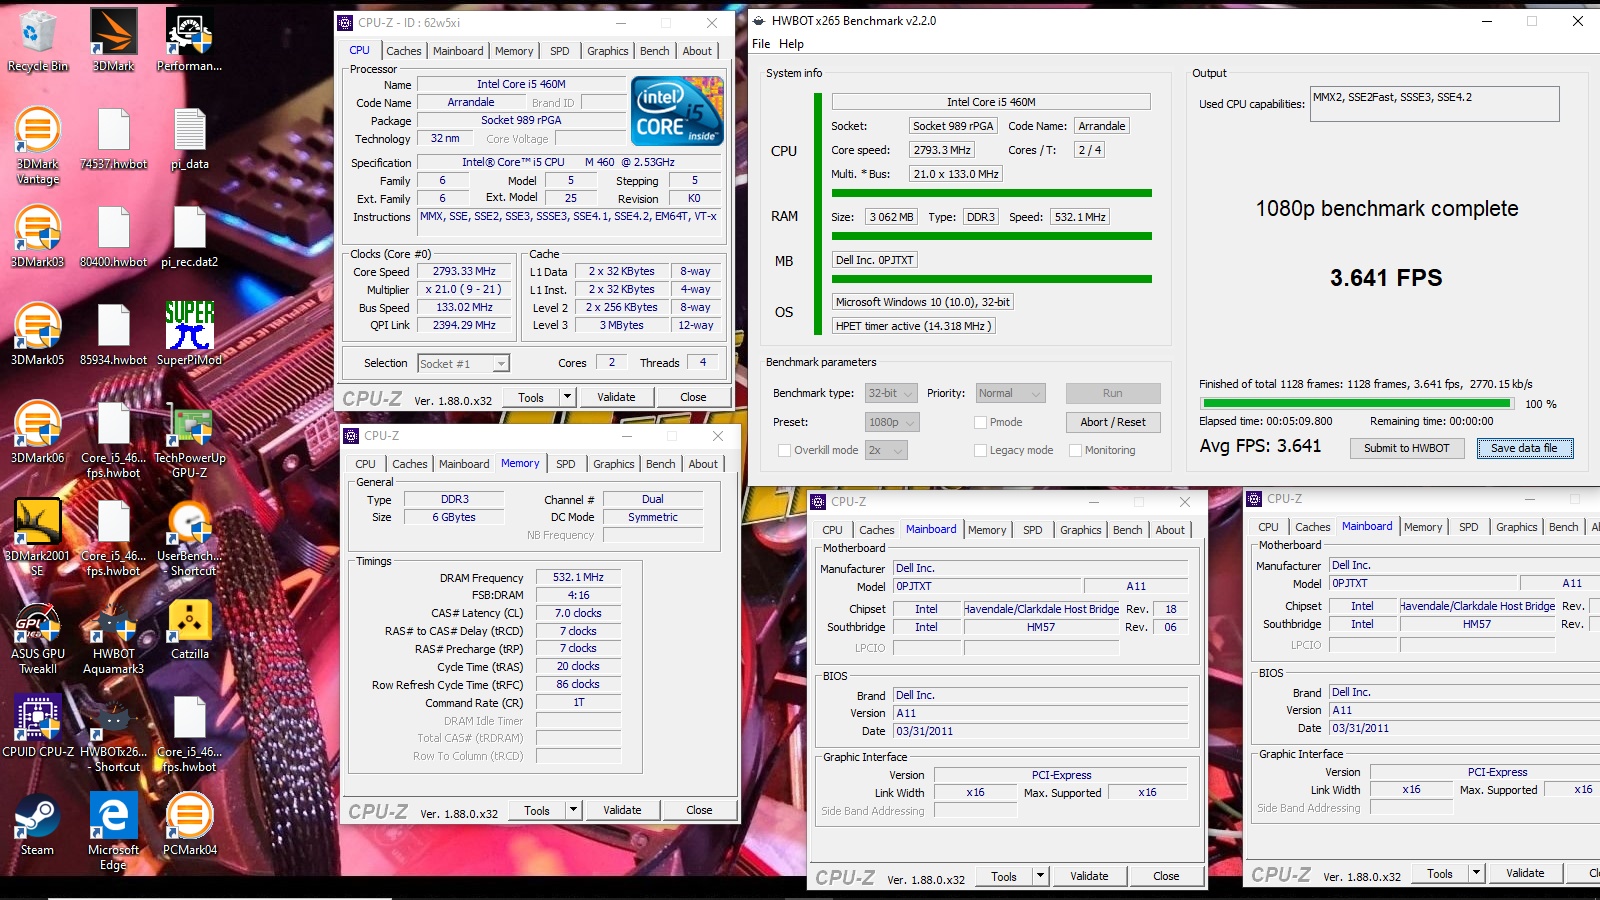The image size is (1600, 900).
Task: Open the Steam desktop icon
Action: click(38, 825)
